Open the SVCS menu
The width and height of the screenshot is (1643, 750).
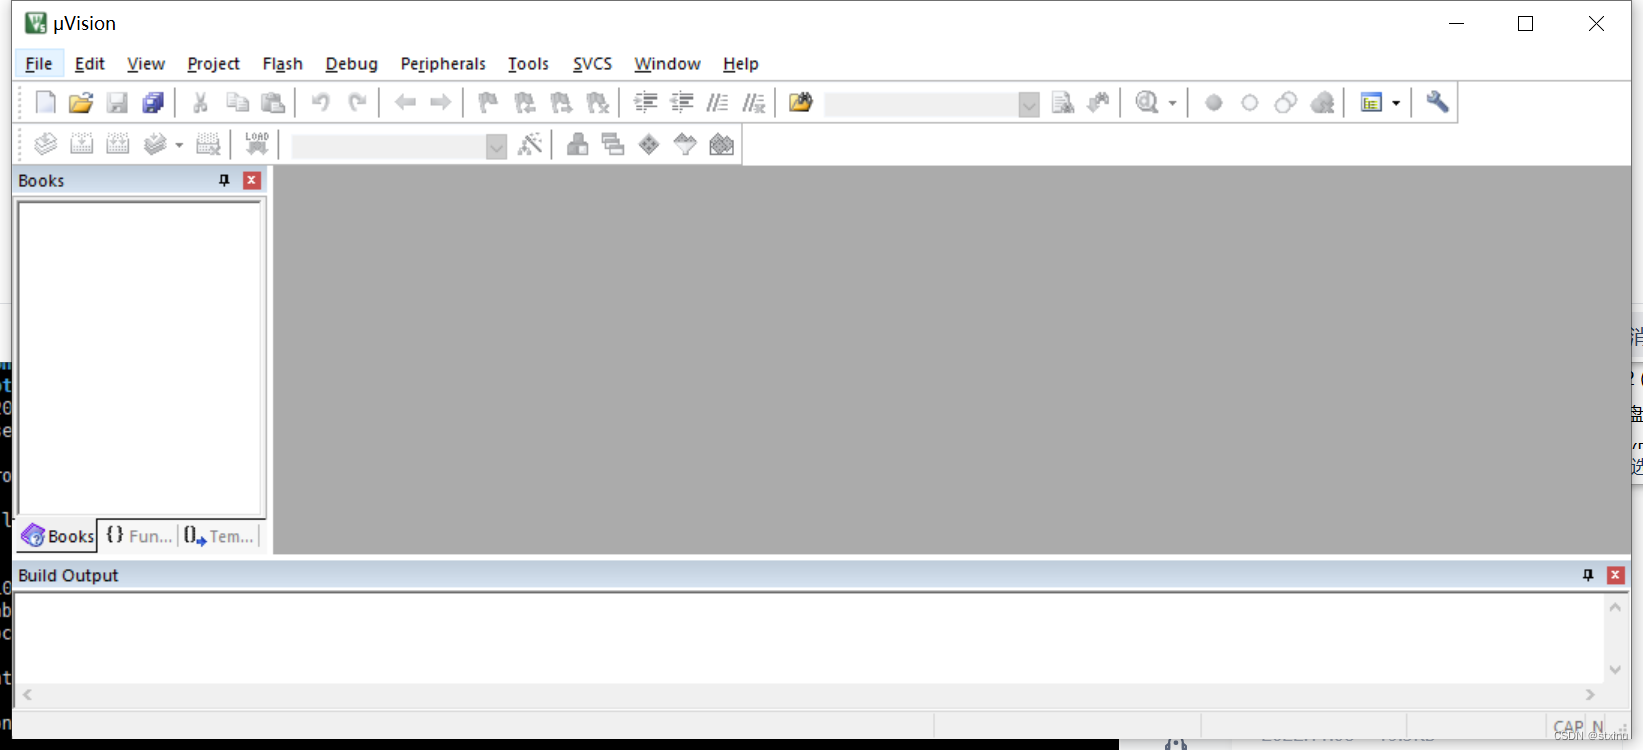[x=592, y=63]
